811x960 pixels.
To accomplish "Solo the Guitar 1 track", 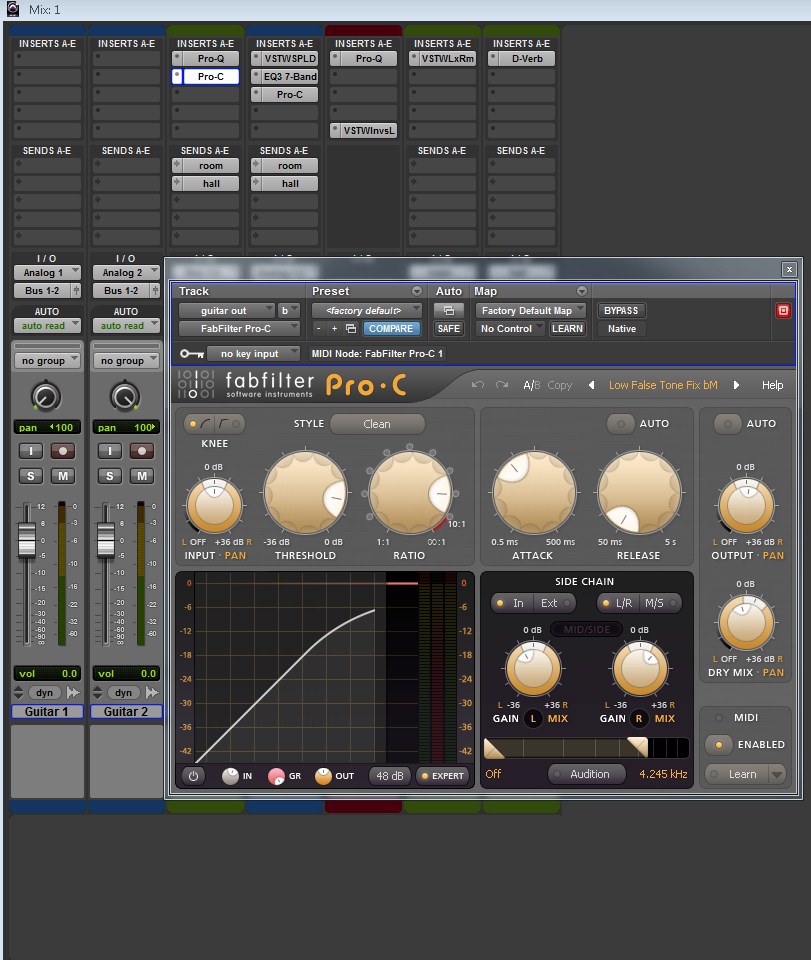I will click(31, 476).
